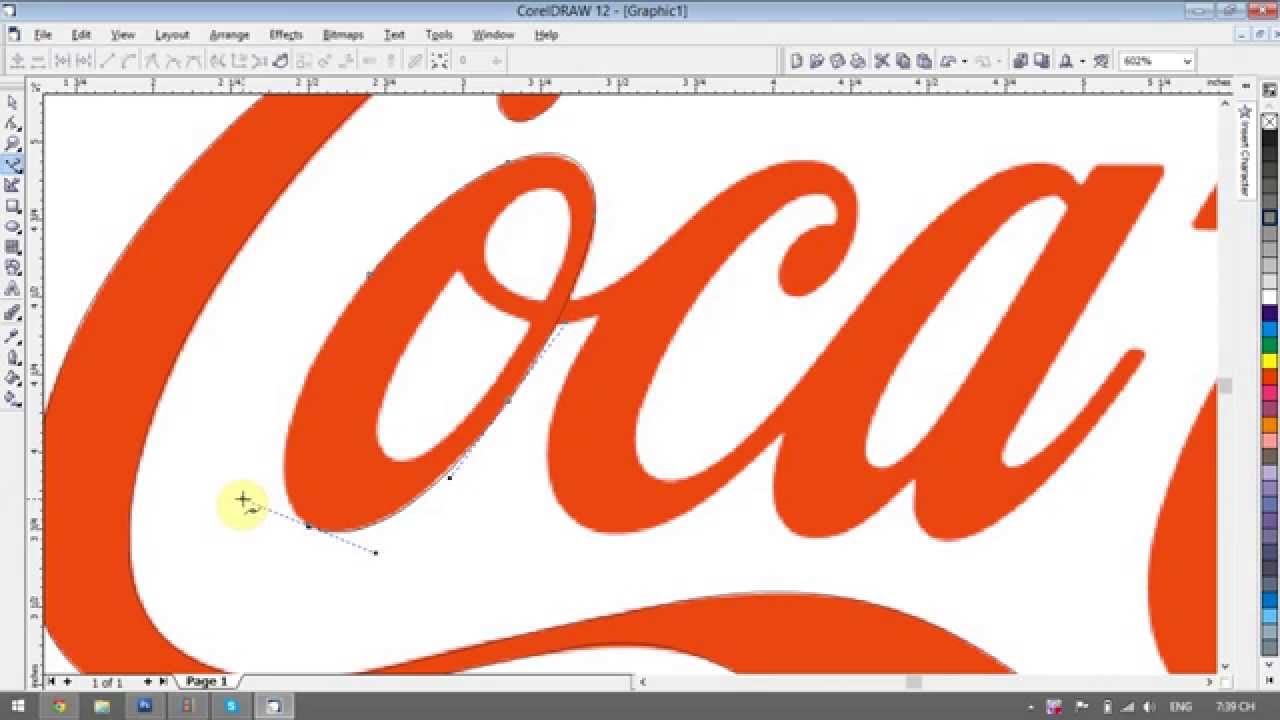The height and width of the screenshot is (720, 1280).
Task: Select the Smart Drawing tool
Action: tap(13, 185)
